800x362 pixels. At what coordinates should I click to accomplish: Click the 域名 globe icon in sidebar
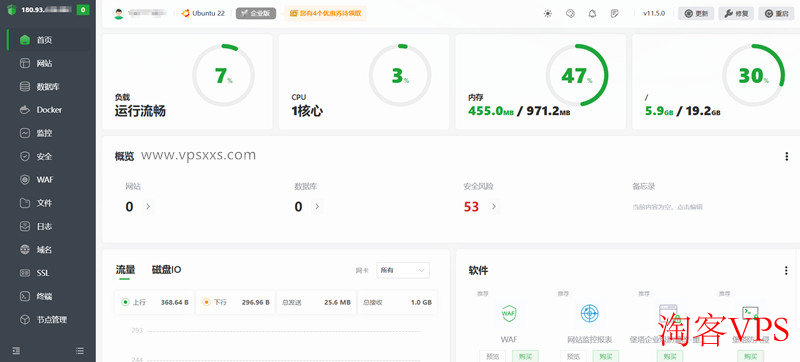point(24,250)
